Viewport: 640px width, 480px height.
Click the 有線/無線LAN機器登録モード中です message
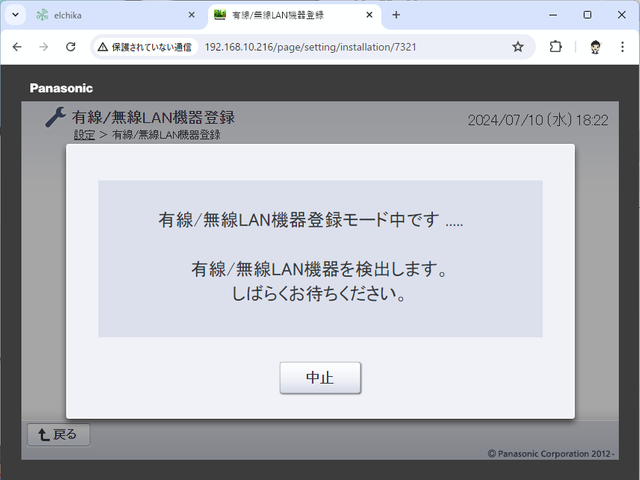click(x=311, y=220)
